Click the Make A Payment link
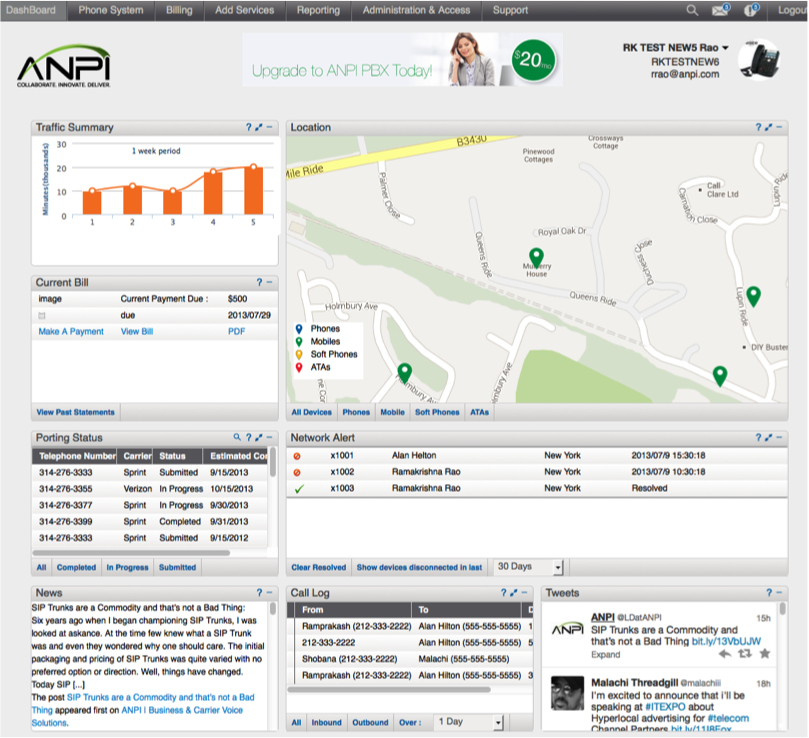The width and height of the screenshot is (809, 738). click(71, 331)
